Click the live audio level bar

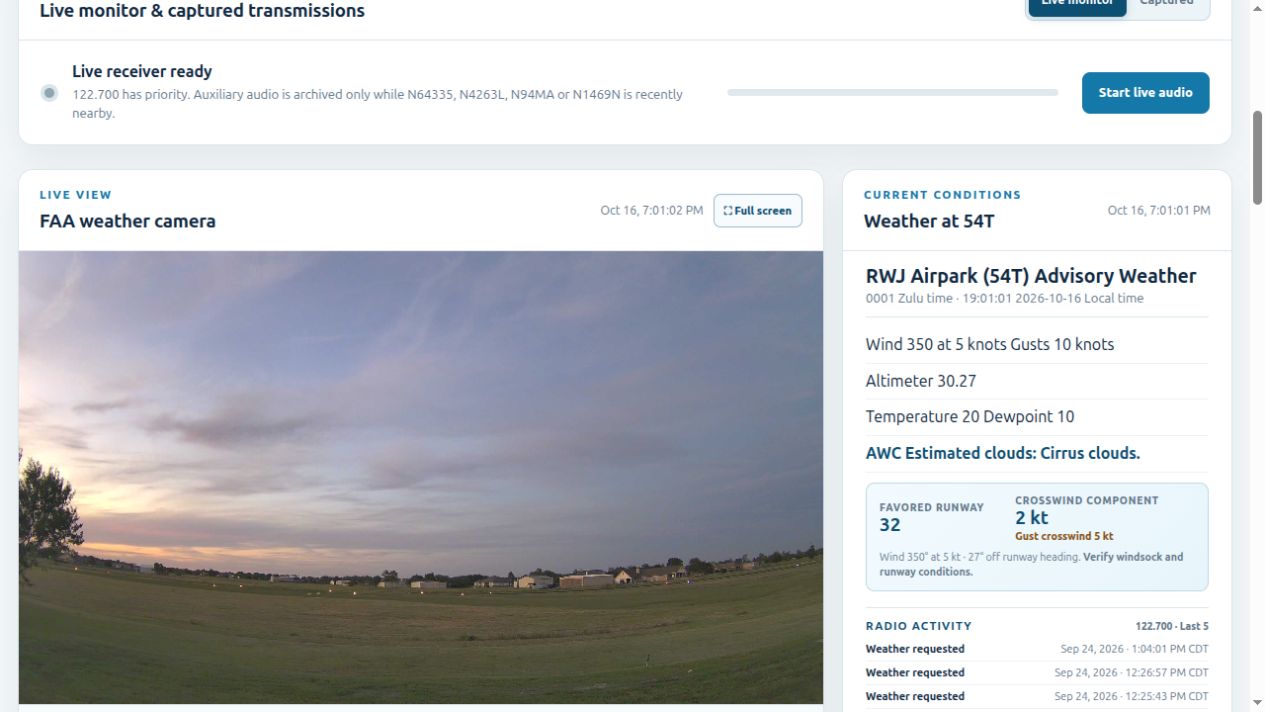click(x=892, y=93)
